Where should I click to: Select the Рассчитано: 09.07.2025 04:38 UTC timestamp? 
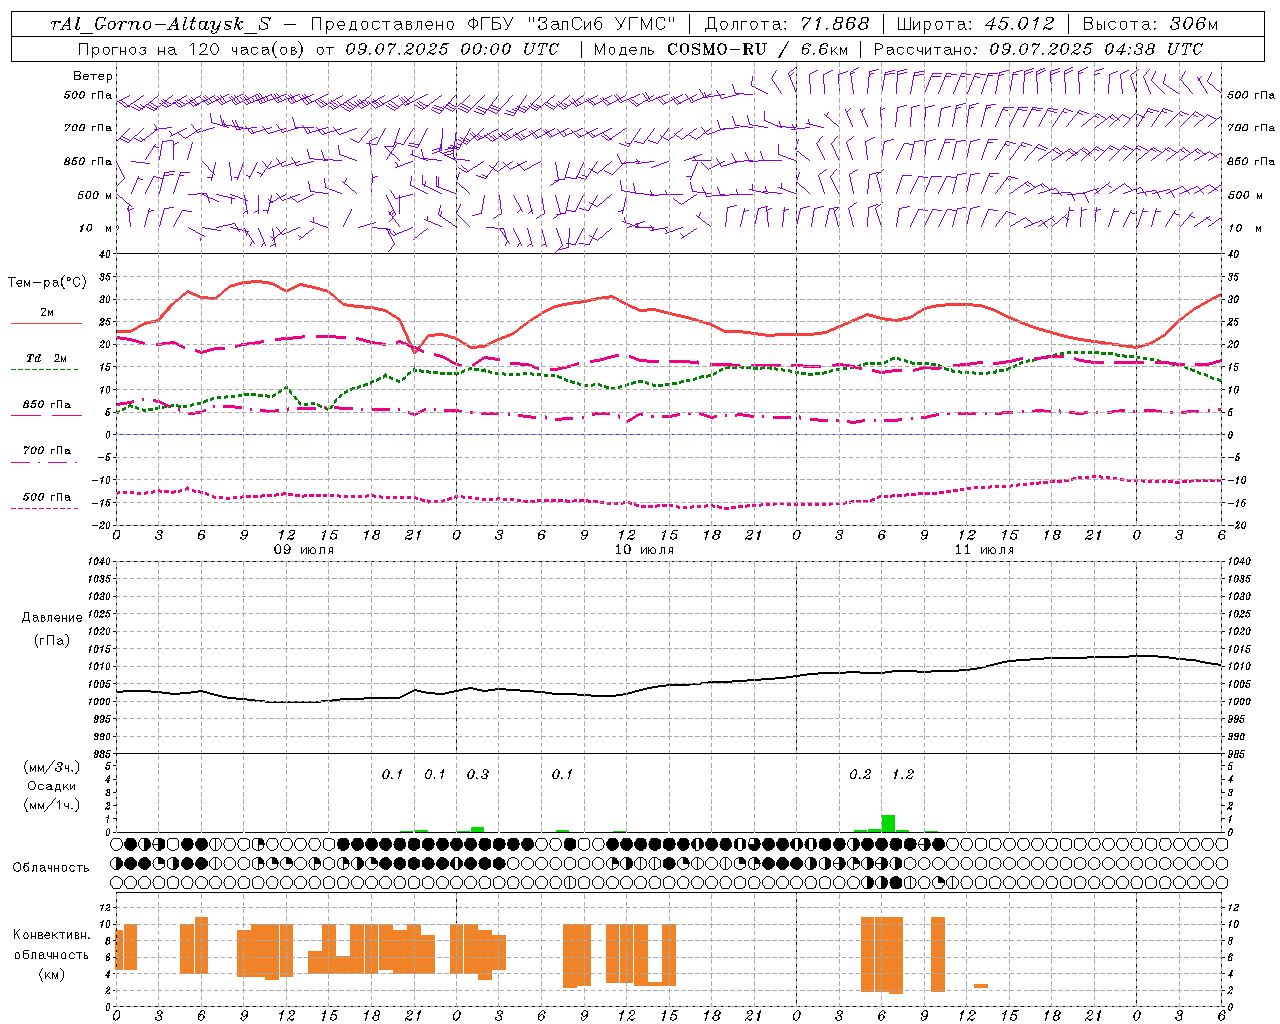tap(1038, 49)
